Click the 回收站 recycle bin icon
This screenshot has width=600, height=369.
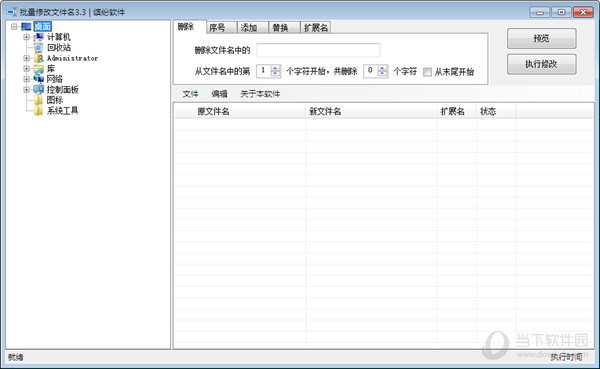pyautogui.click(x=39, y=47)
